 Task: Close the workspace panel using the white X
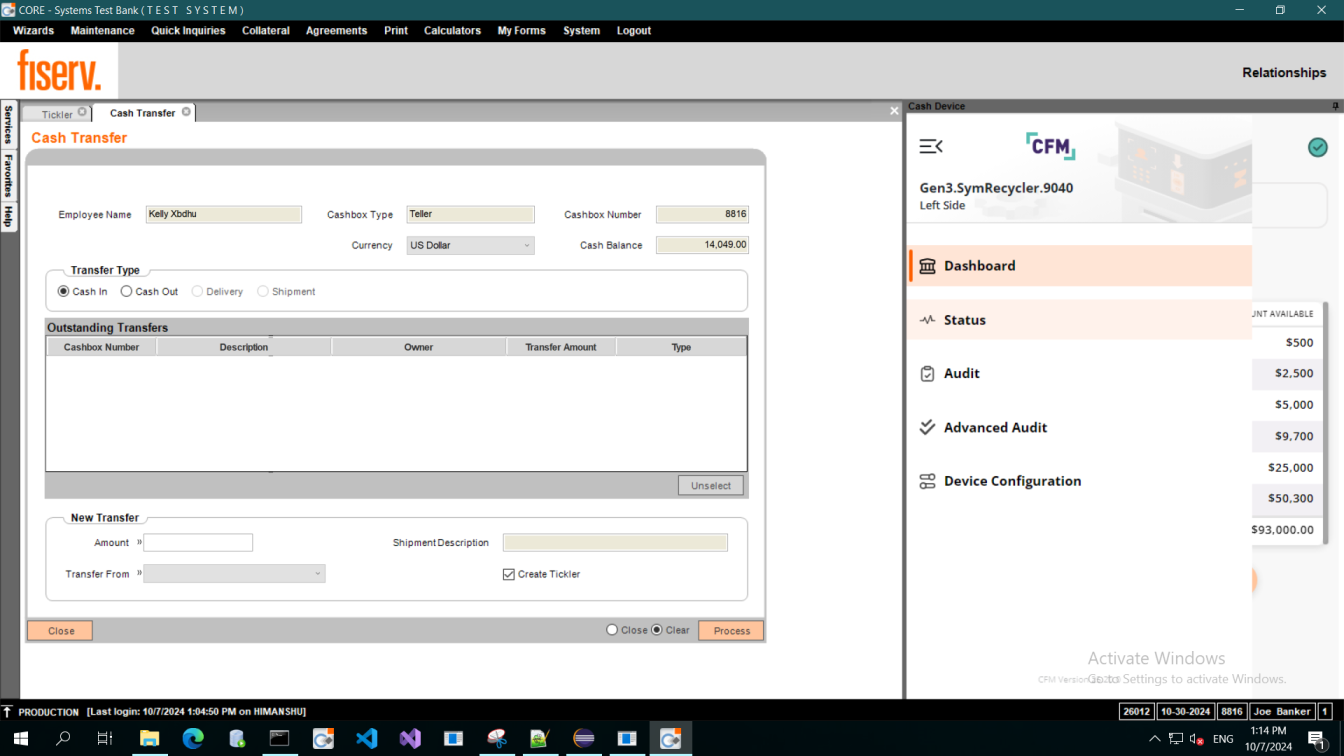[x=894, y=111]
